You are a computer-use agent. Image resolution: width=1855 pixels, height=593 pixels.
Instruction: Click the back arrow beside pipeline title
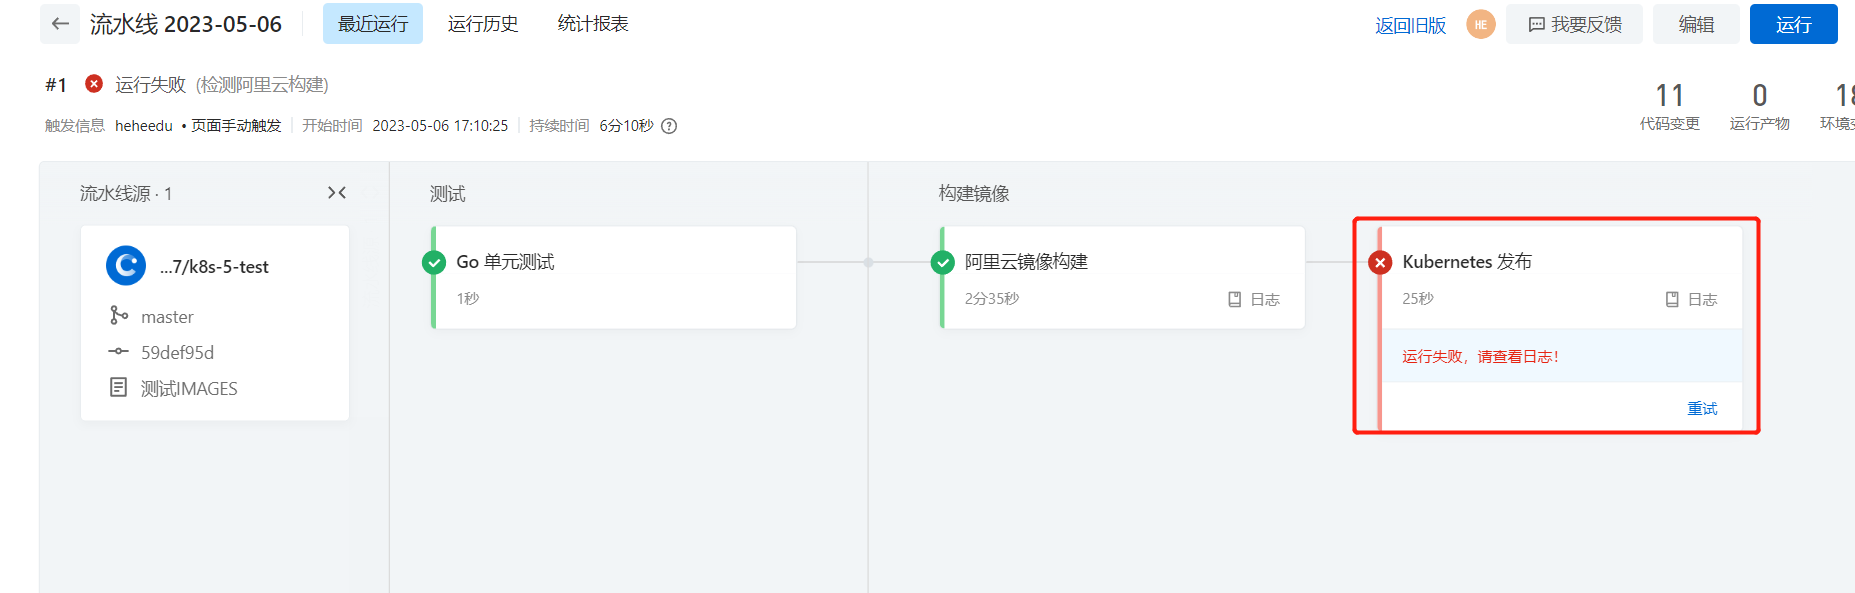(x=60, y=24)
